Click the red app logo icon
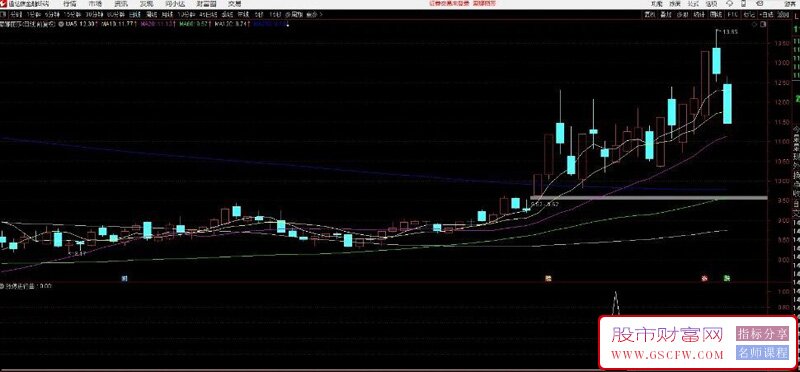Screen dimensions: 800x372 4,4
